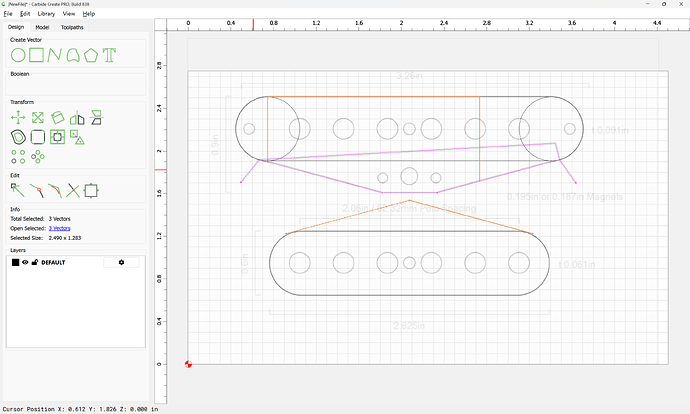The image size is (690, 414).
Task: Click the '0.9in' vertical dimension label
Action: coord(215,144)
